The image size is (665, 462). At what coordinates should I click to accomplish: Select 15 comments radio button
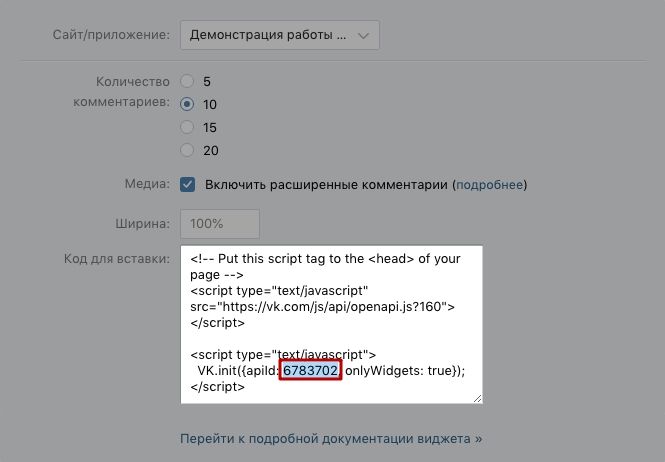click(x=187, y=127)
